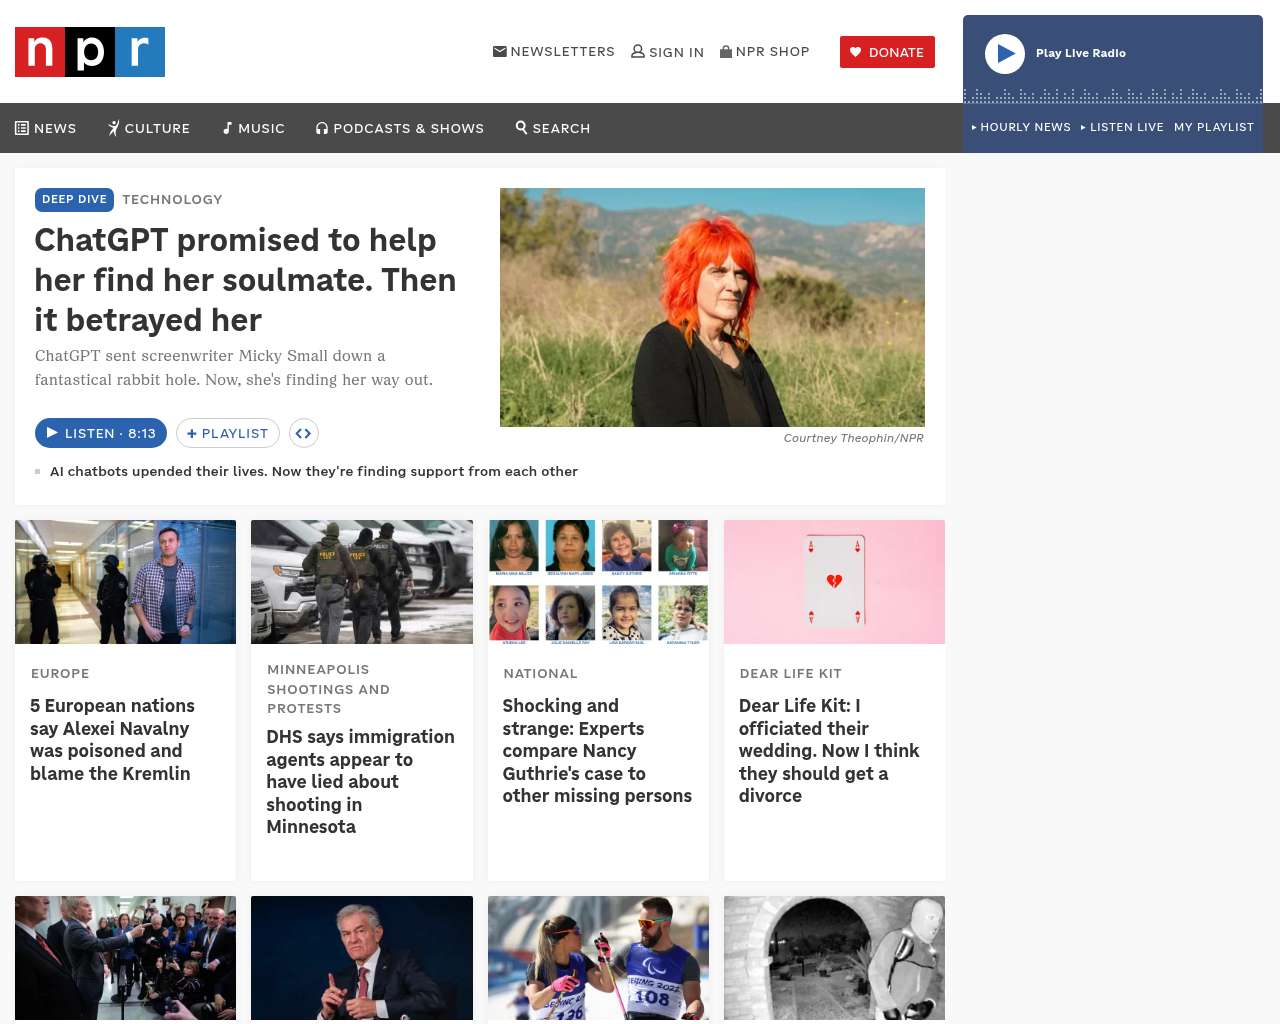This screenshot has height=1024, width=1280.
Task: Click the News section icon
Action: coord(22,128)
